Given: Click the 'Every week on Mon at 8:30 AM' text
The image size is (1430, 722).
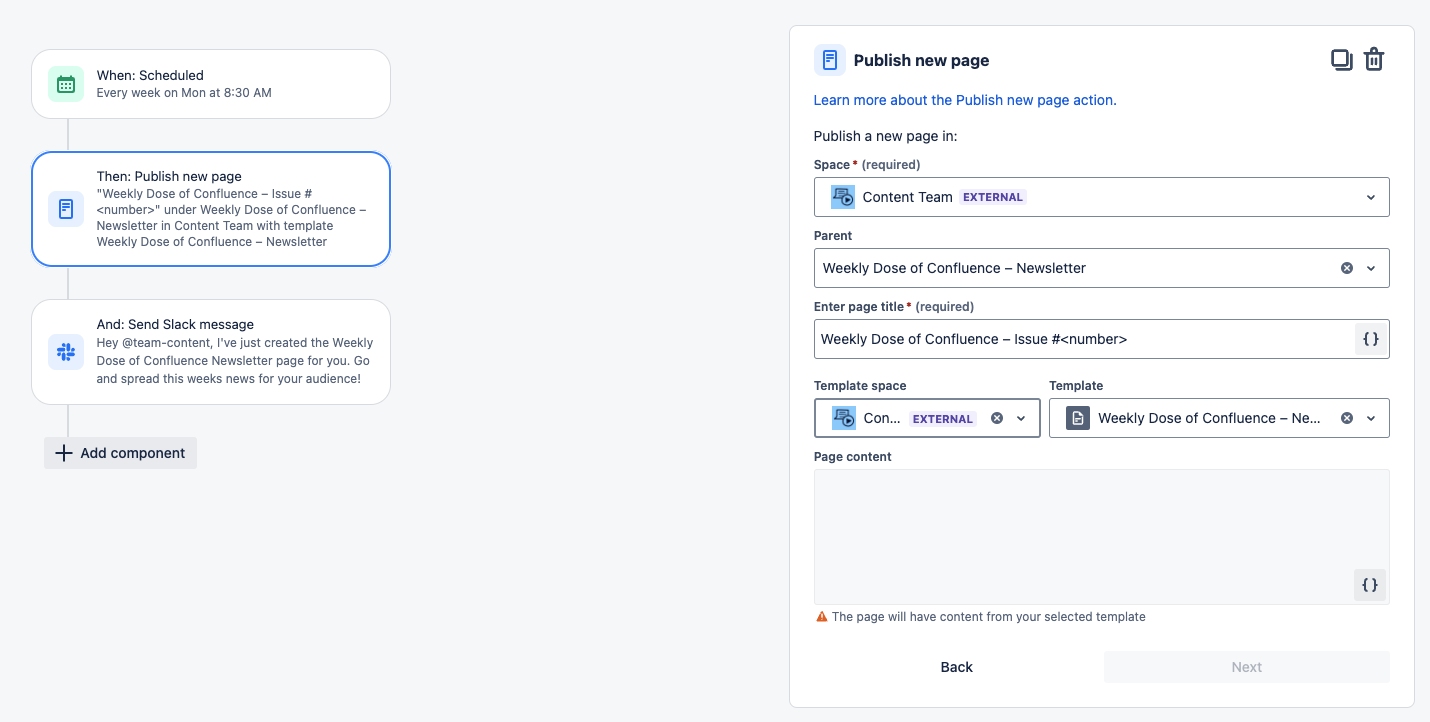Looking at the screenshot, I should 184,93.
